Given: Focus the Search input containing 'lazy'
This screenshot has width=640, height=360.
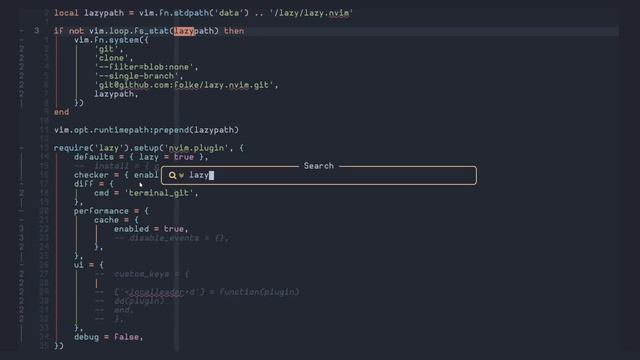Looking at the screenshot, I should click(x=319, y=175).
